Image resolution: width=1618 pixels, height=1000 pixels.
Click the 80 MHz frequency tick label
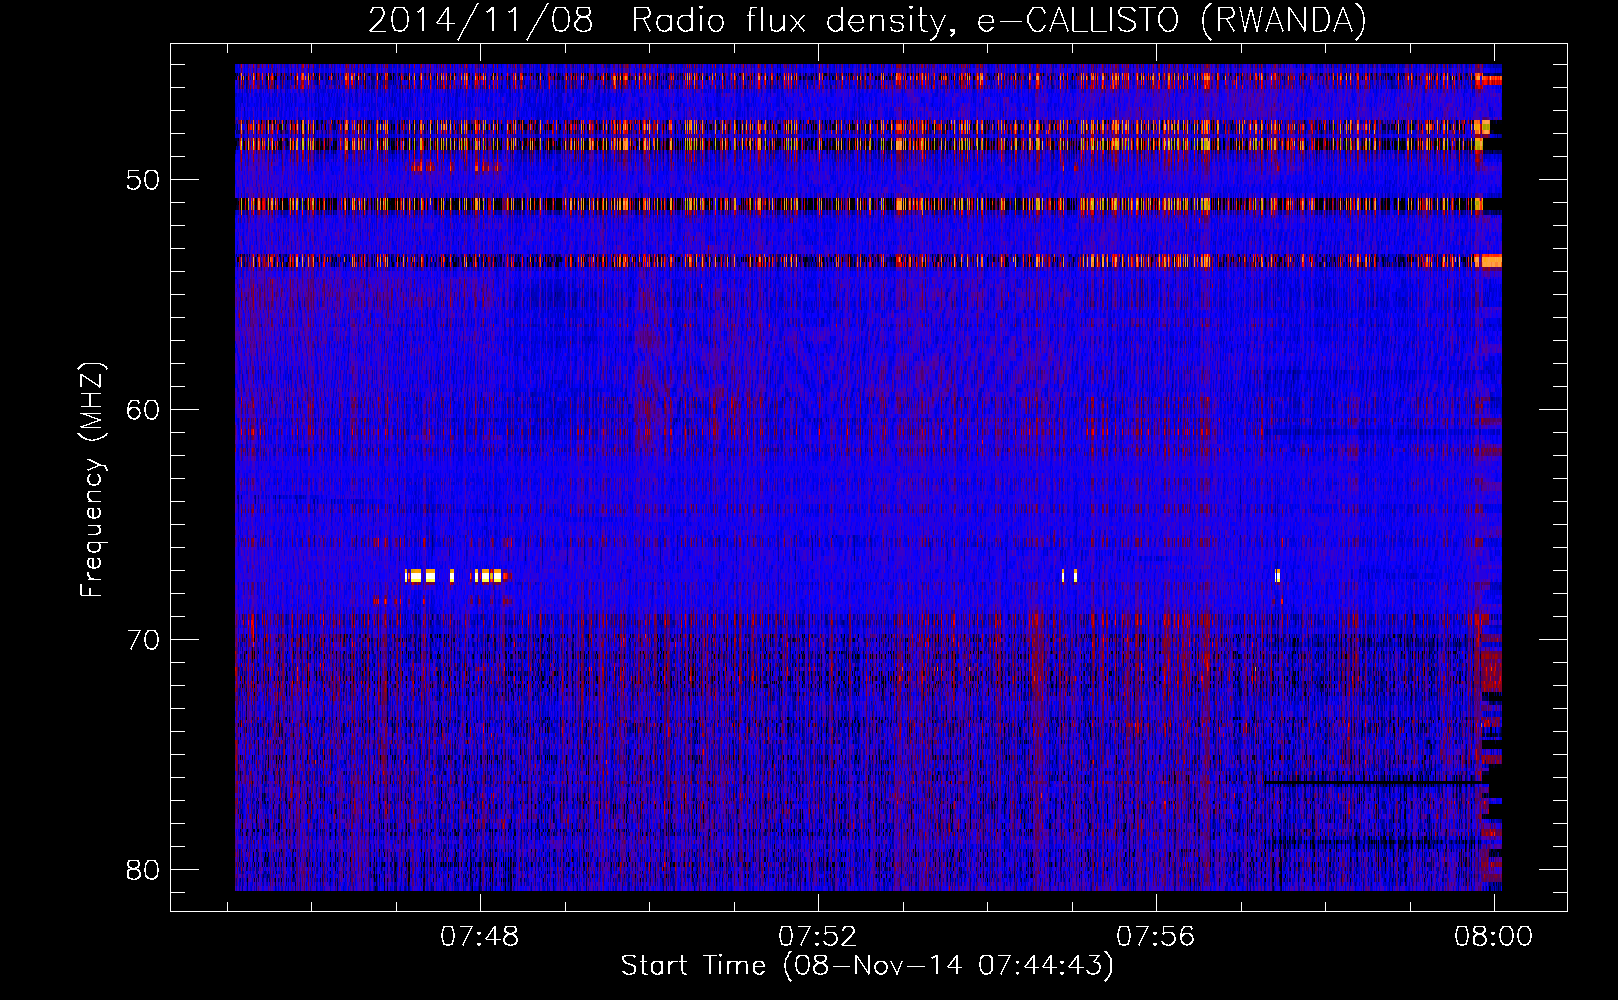pos(143,870)
